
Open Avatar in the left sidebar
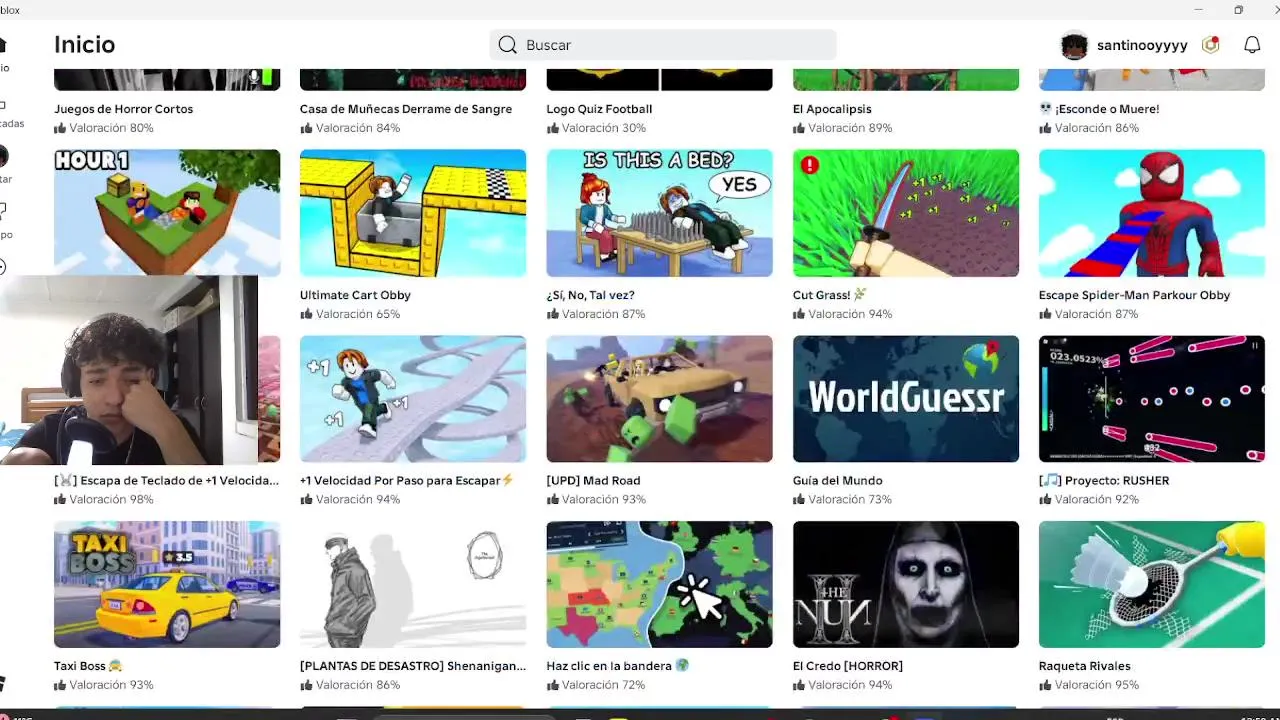pos(4,165)
